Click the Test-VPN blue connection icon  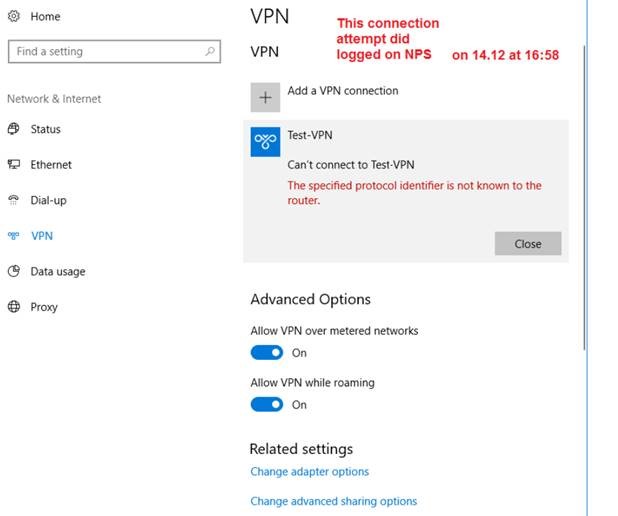(265, 142)
